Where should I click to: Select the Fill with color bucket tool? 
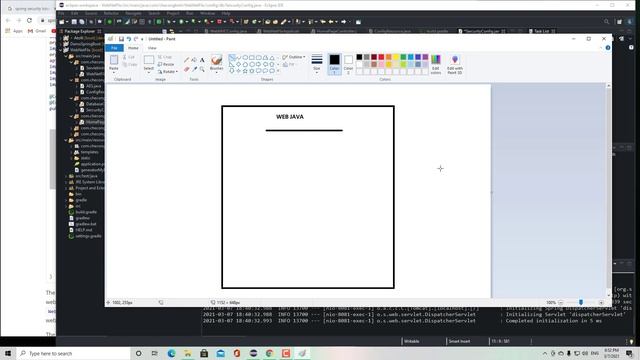[194, 60]
